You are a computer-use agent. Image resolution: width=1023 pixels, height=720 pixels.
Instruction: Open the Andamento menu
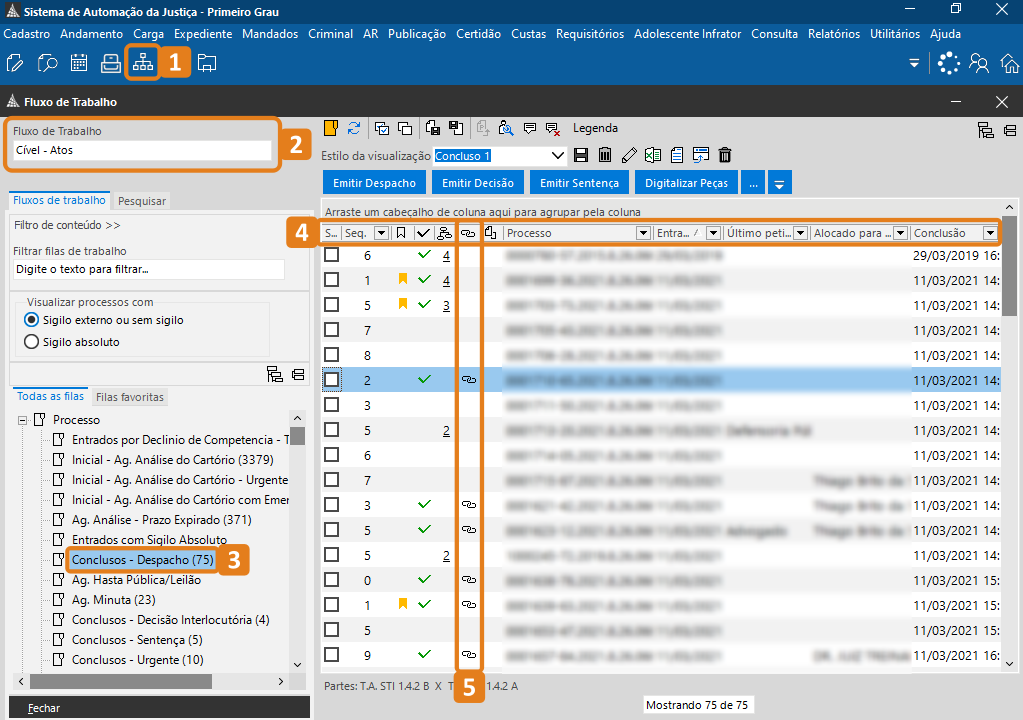91,34
